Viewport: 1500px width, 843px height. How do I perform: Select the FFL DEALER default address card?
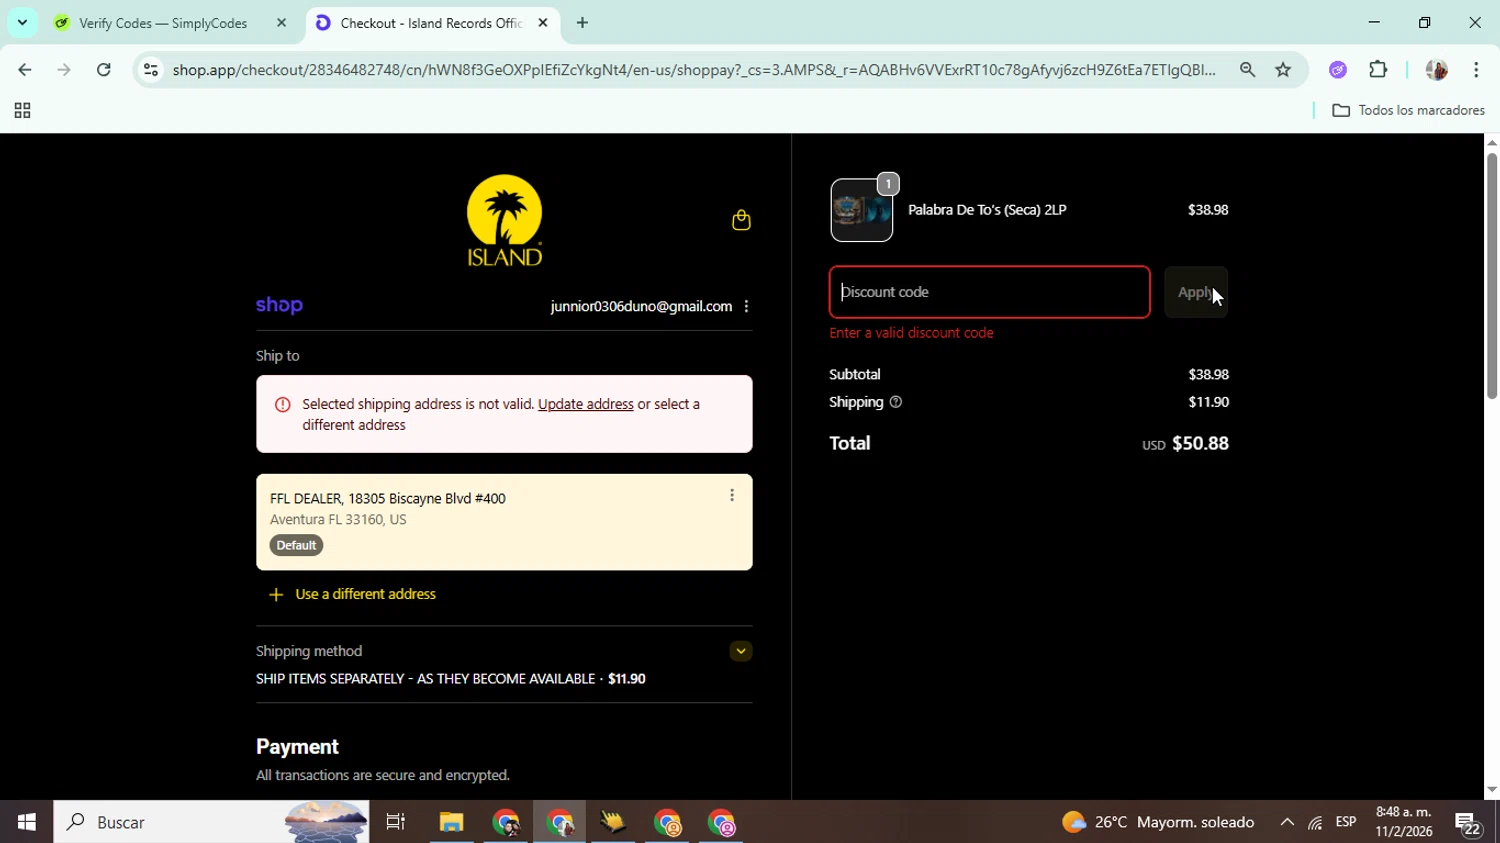(x=504, y=522)
